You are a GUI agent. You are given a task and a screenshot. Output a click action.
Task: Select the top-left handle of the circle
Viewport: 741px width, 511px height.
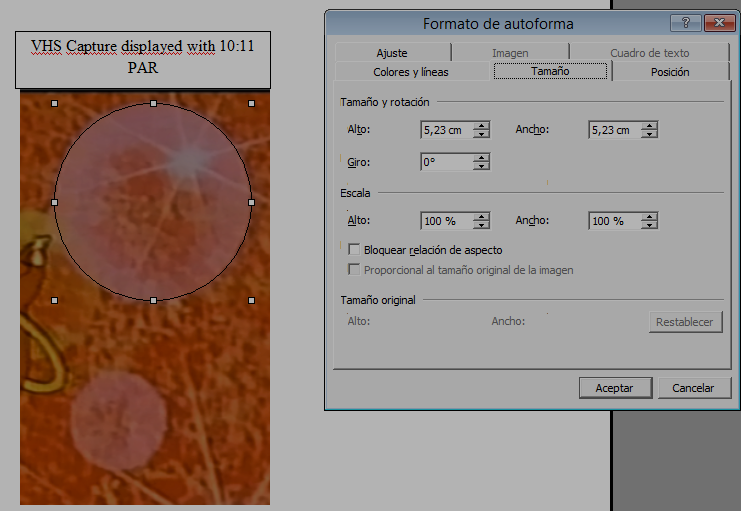click(54, 104)
